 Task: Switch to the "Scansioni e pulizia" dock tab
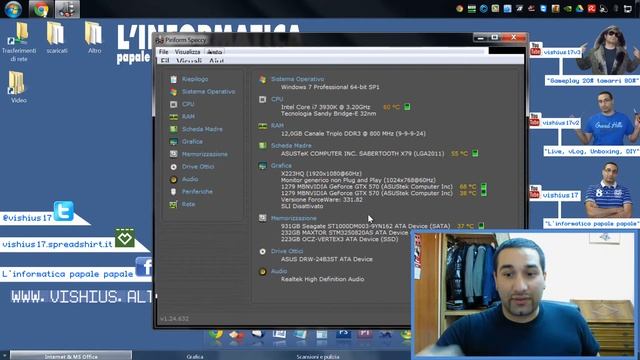pyautogui.click(x=318, y=356)
